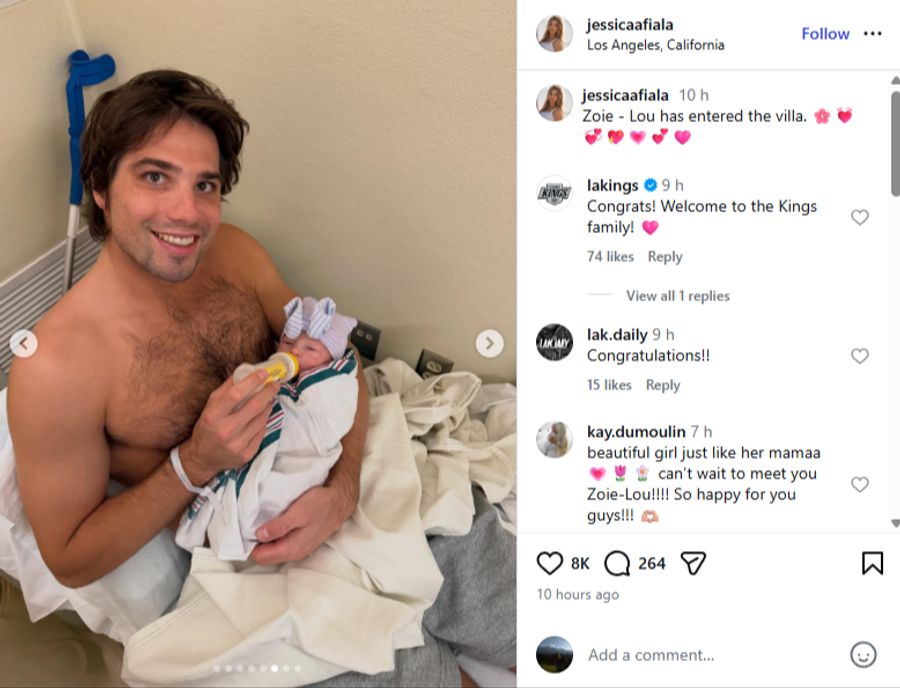Click the Add a comment field

tap(712, 655)
